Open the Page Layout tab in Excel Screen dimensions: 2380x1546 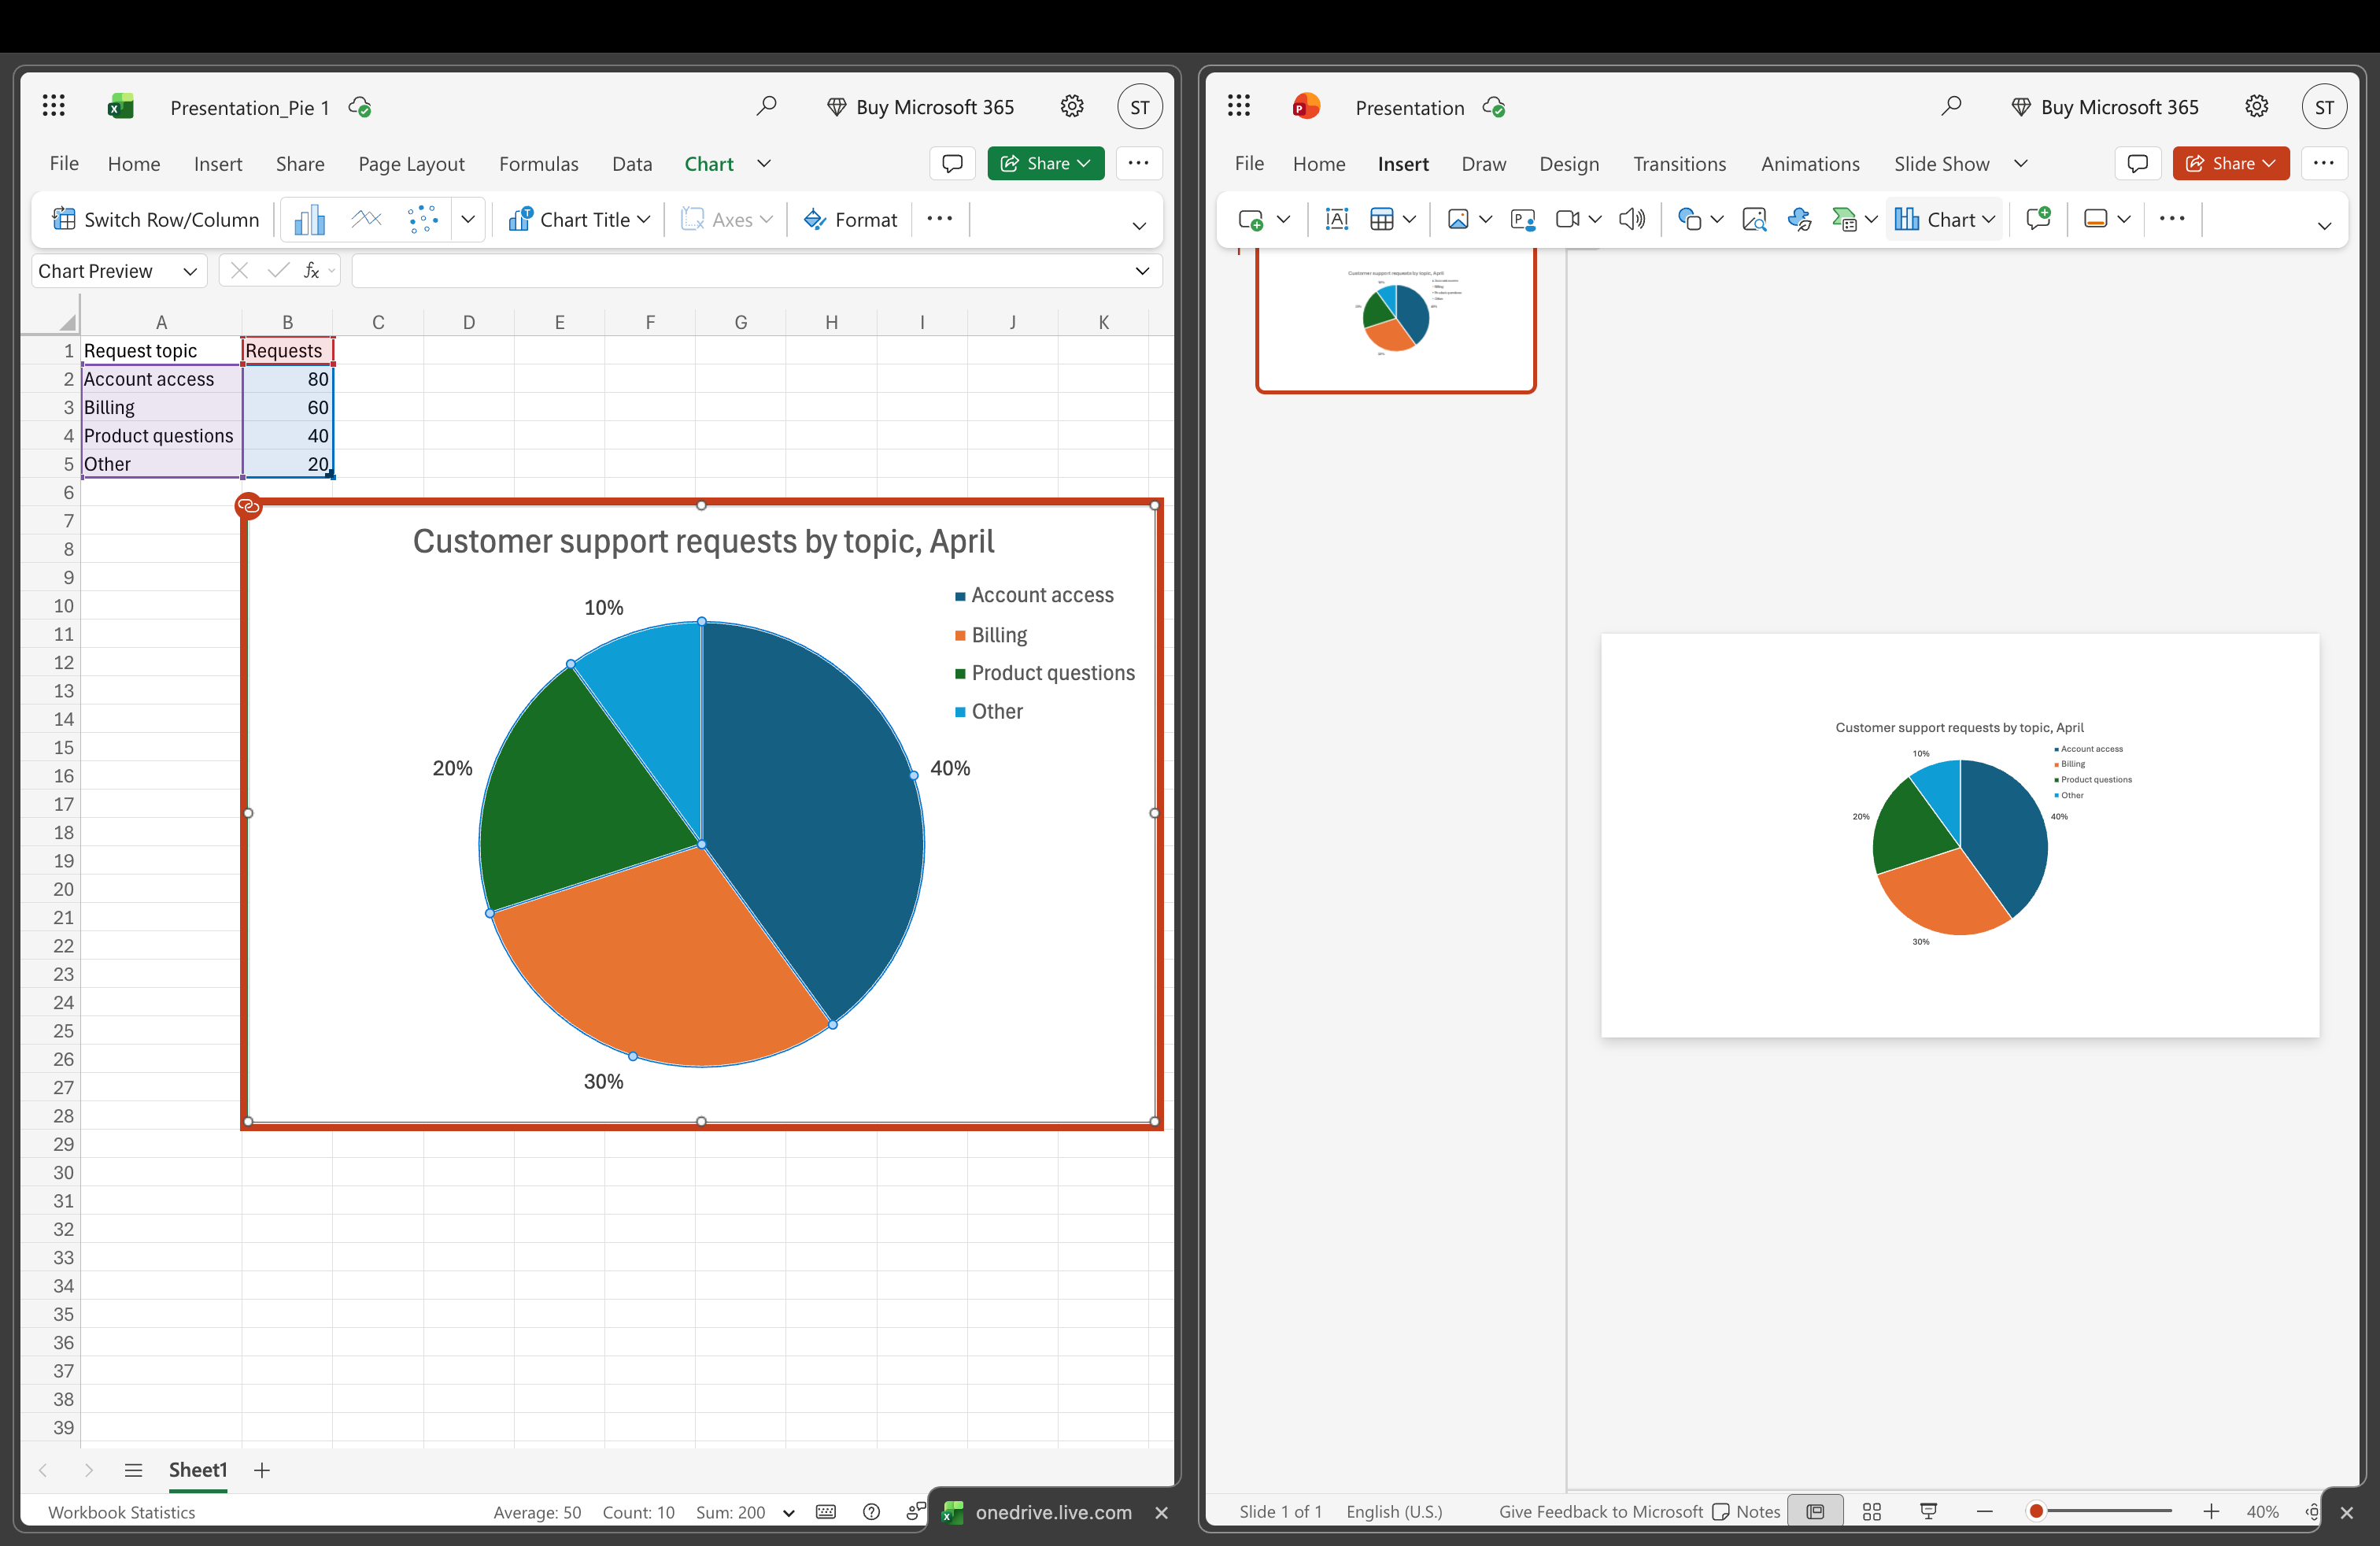(411, 163)
